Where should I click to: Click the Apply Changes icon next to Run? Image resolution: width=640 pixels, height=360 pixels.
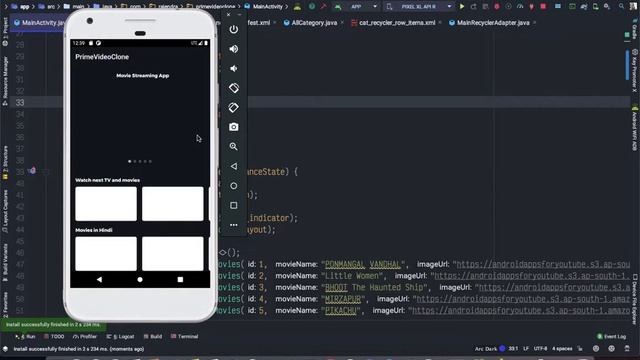click(x=473, y=7)
